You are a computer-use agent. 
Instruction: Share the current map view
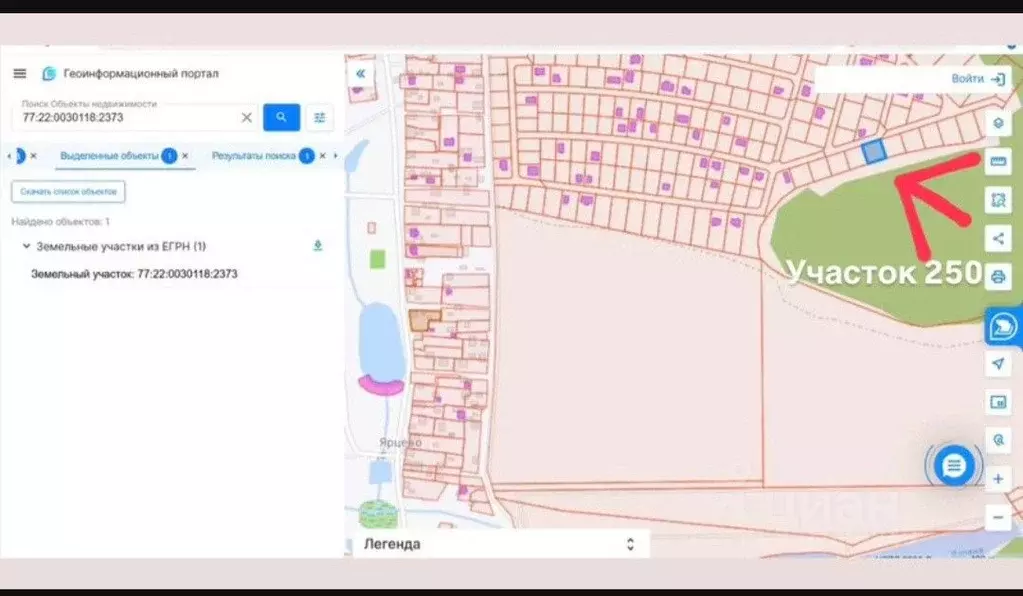pyautogui.click(x=997, y=238)
